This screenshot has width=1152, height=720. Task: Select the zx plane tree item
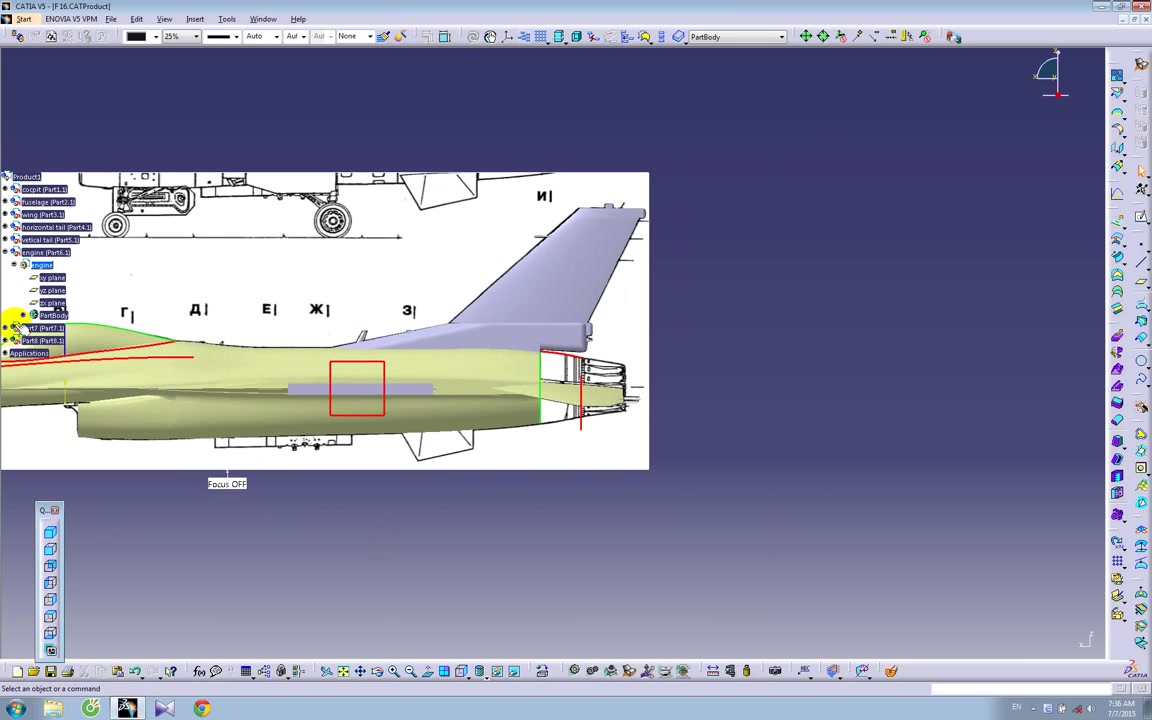tap(53, 303)
